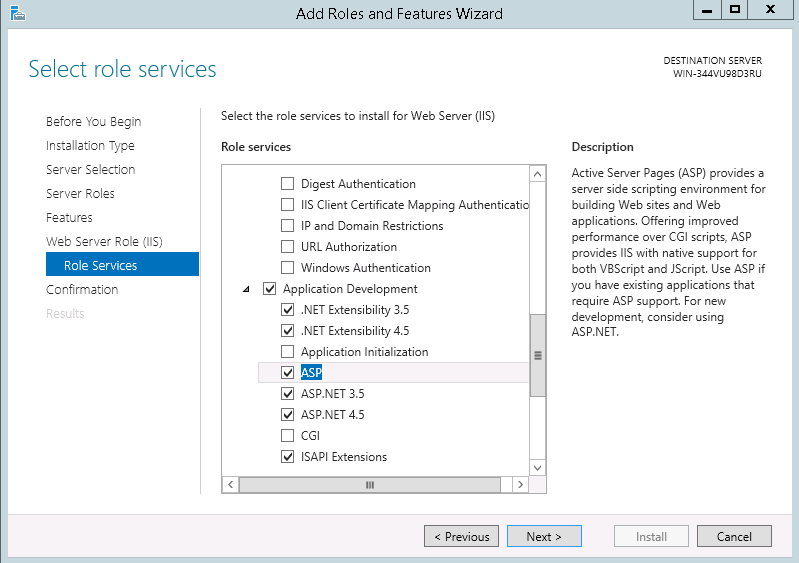Click the horizontal scrollbar thumb
The image size is (799, 563).
[x=370, y=485]
